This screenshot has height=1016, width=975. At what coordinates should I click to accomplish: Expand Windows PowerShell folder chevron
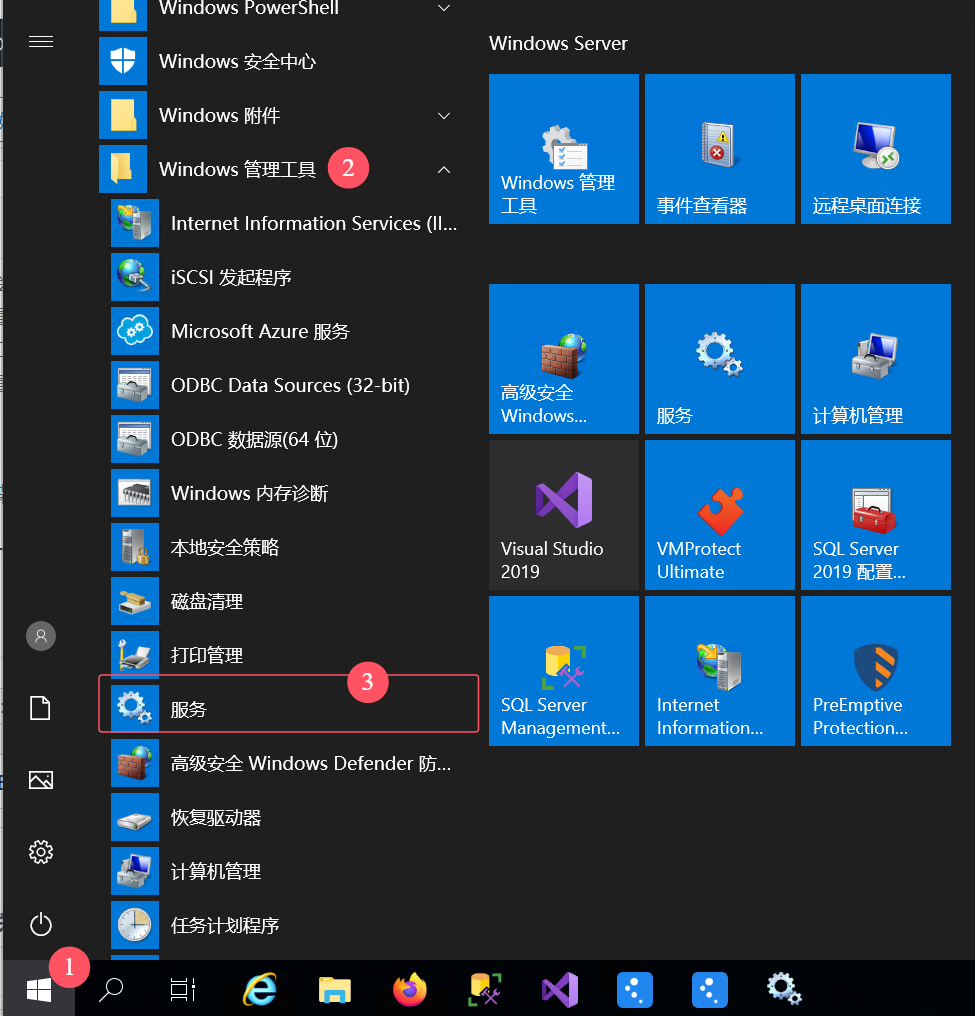pos(444,8)
